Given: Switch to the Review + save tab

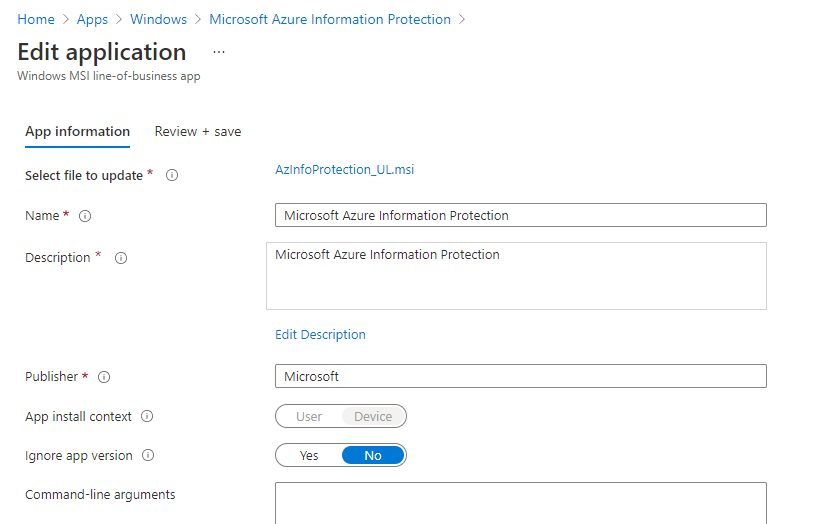Looking at the screenshot, I should coord(197,131).
